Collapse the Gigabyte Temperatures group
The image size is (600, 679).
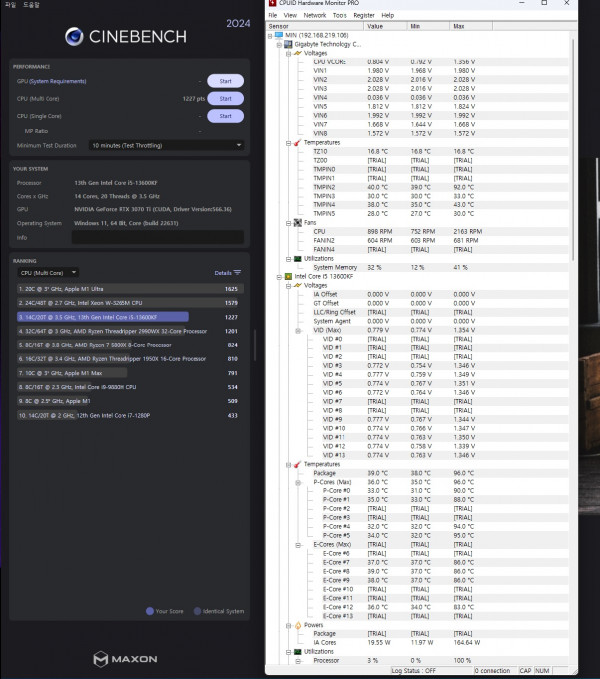(x=289, y=143)
